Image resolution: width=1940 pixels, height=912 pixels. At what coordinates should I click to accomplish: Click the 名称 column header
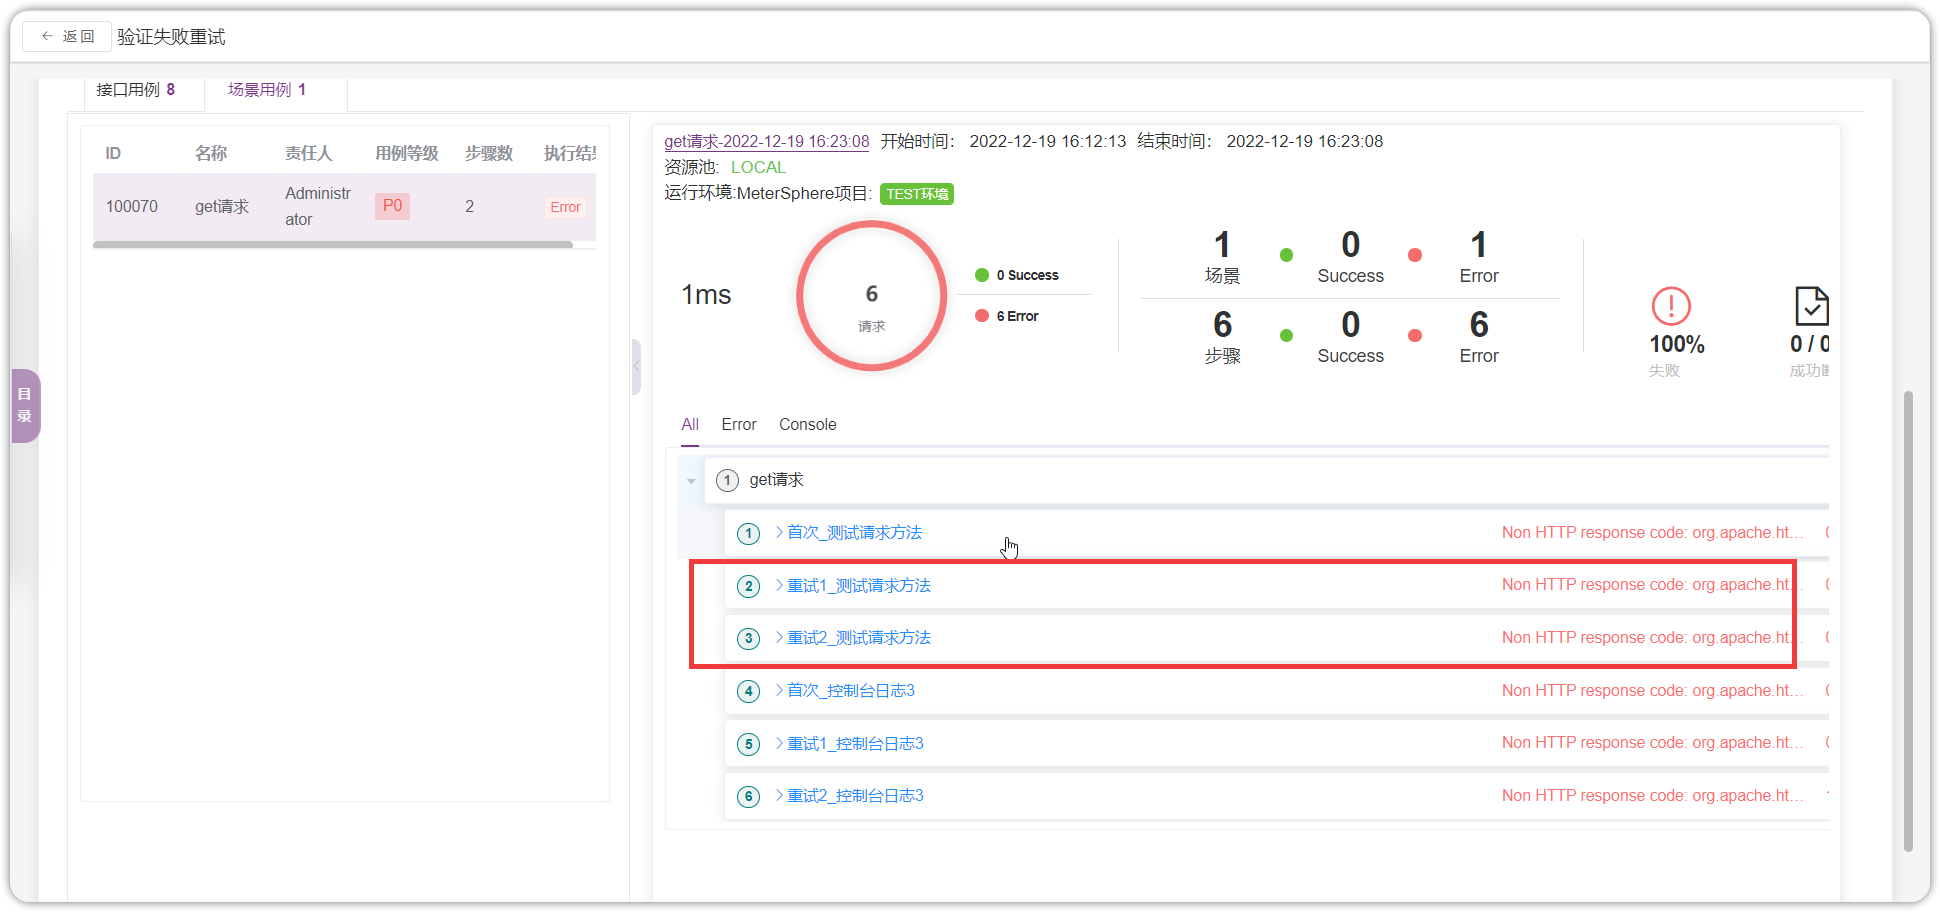tap(211, 153)
